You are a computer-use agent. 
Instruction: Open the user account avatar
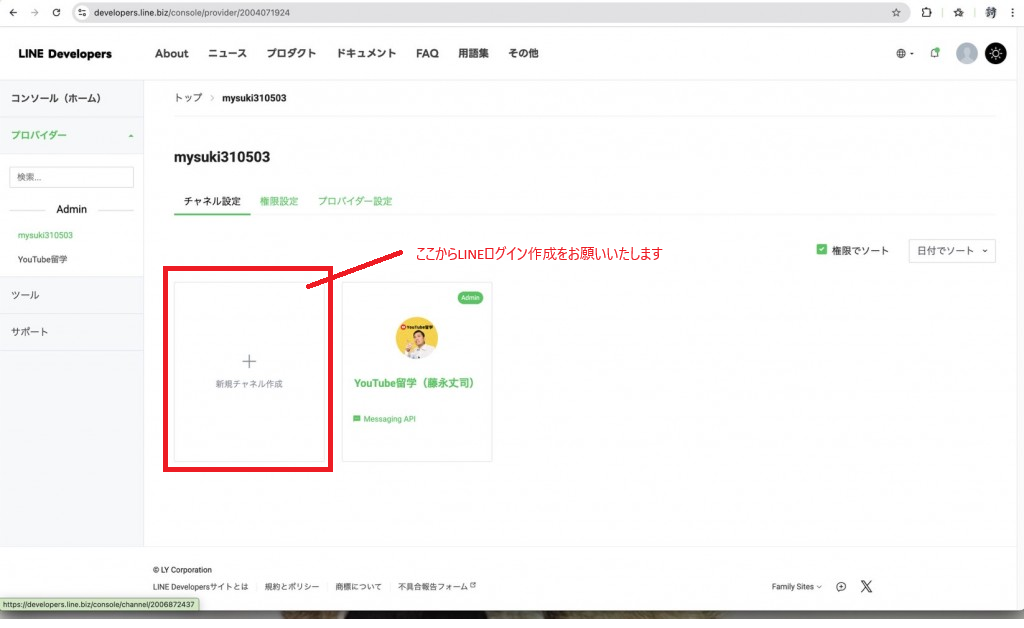point(967,54)
